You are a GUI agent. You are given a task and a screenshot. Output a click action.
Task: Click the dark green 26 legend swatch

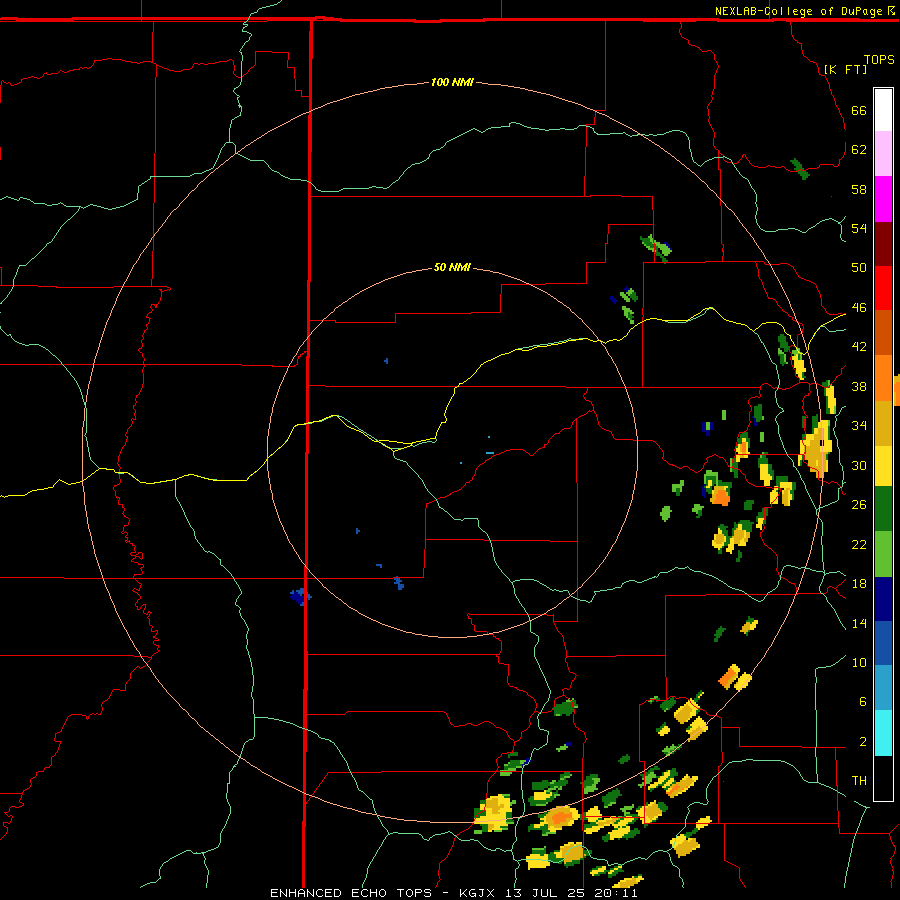click(x=883, y=509)
